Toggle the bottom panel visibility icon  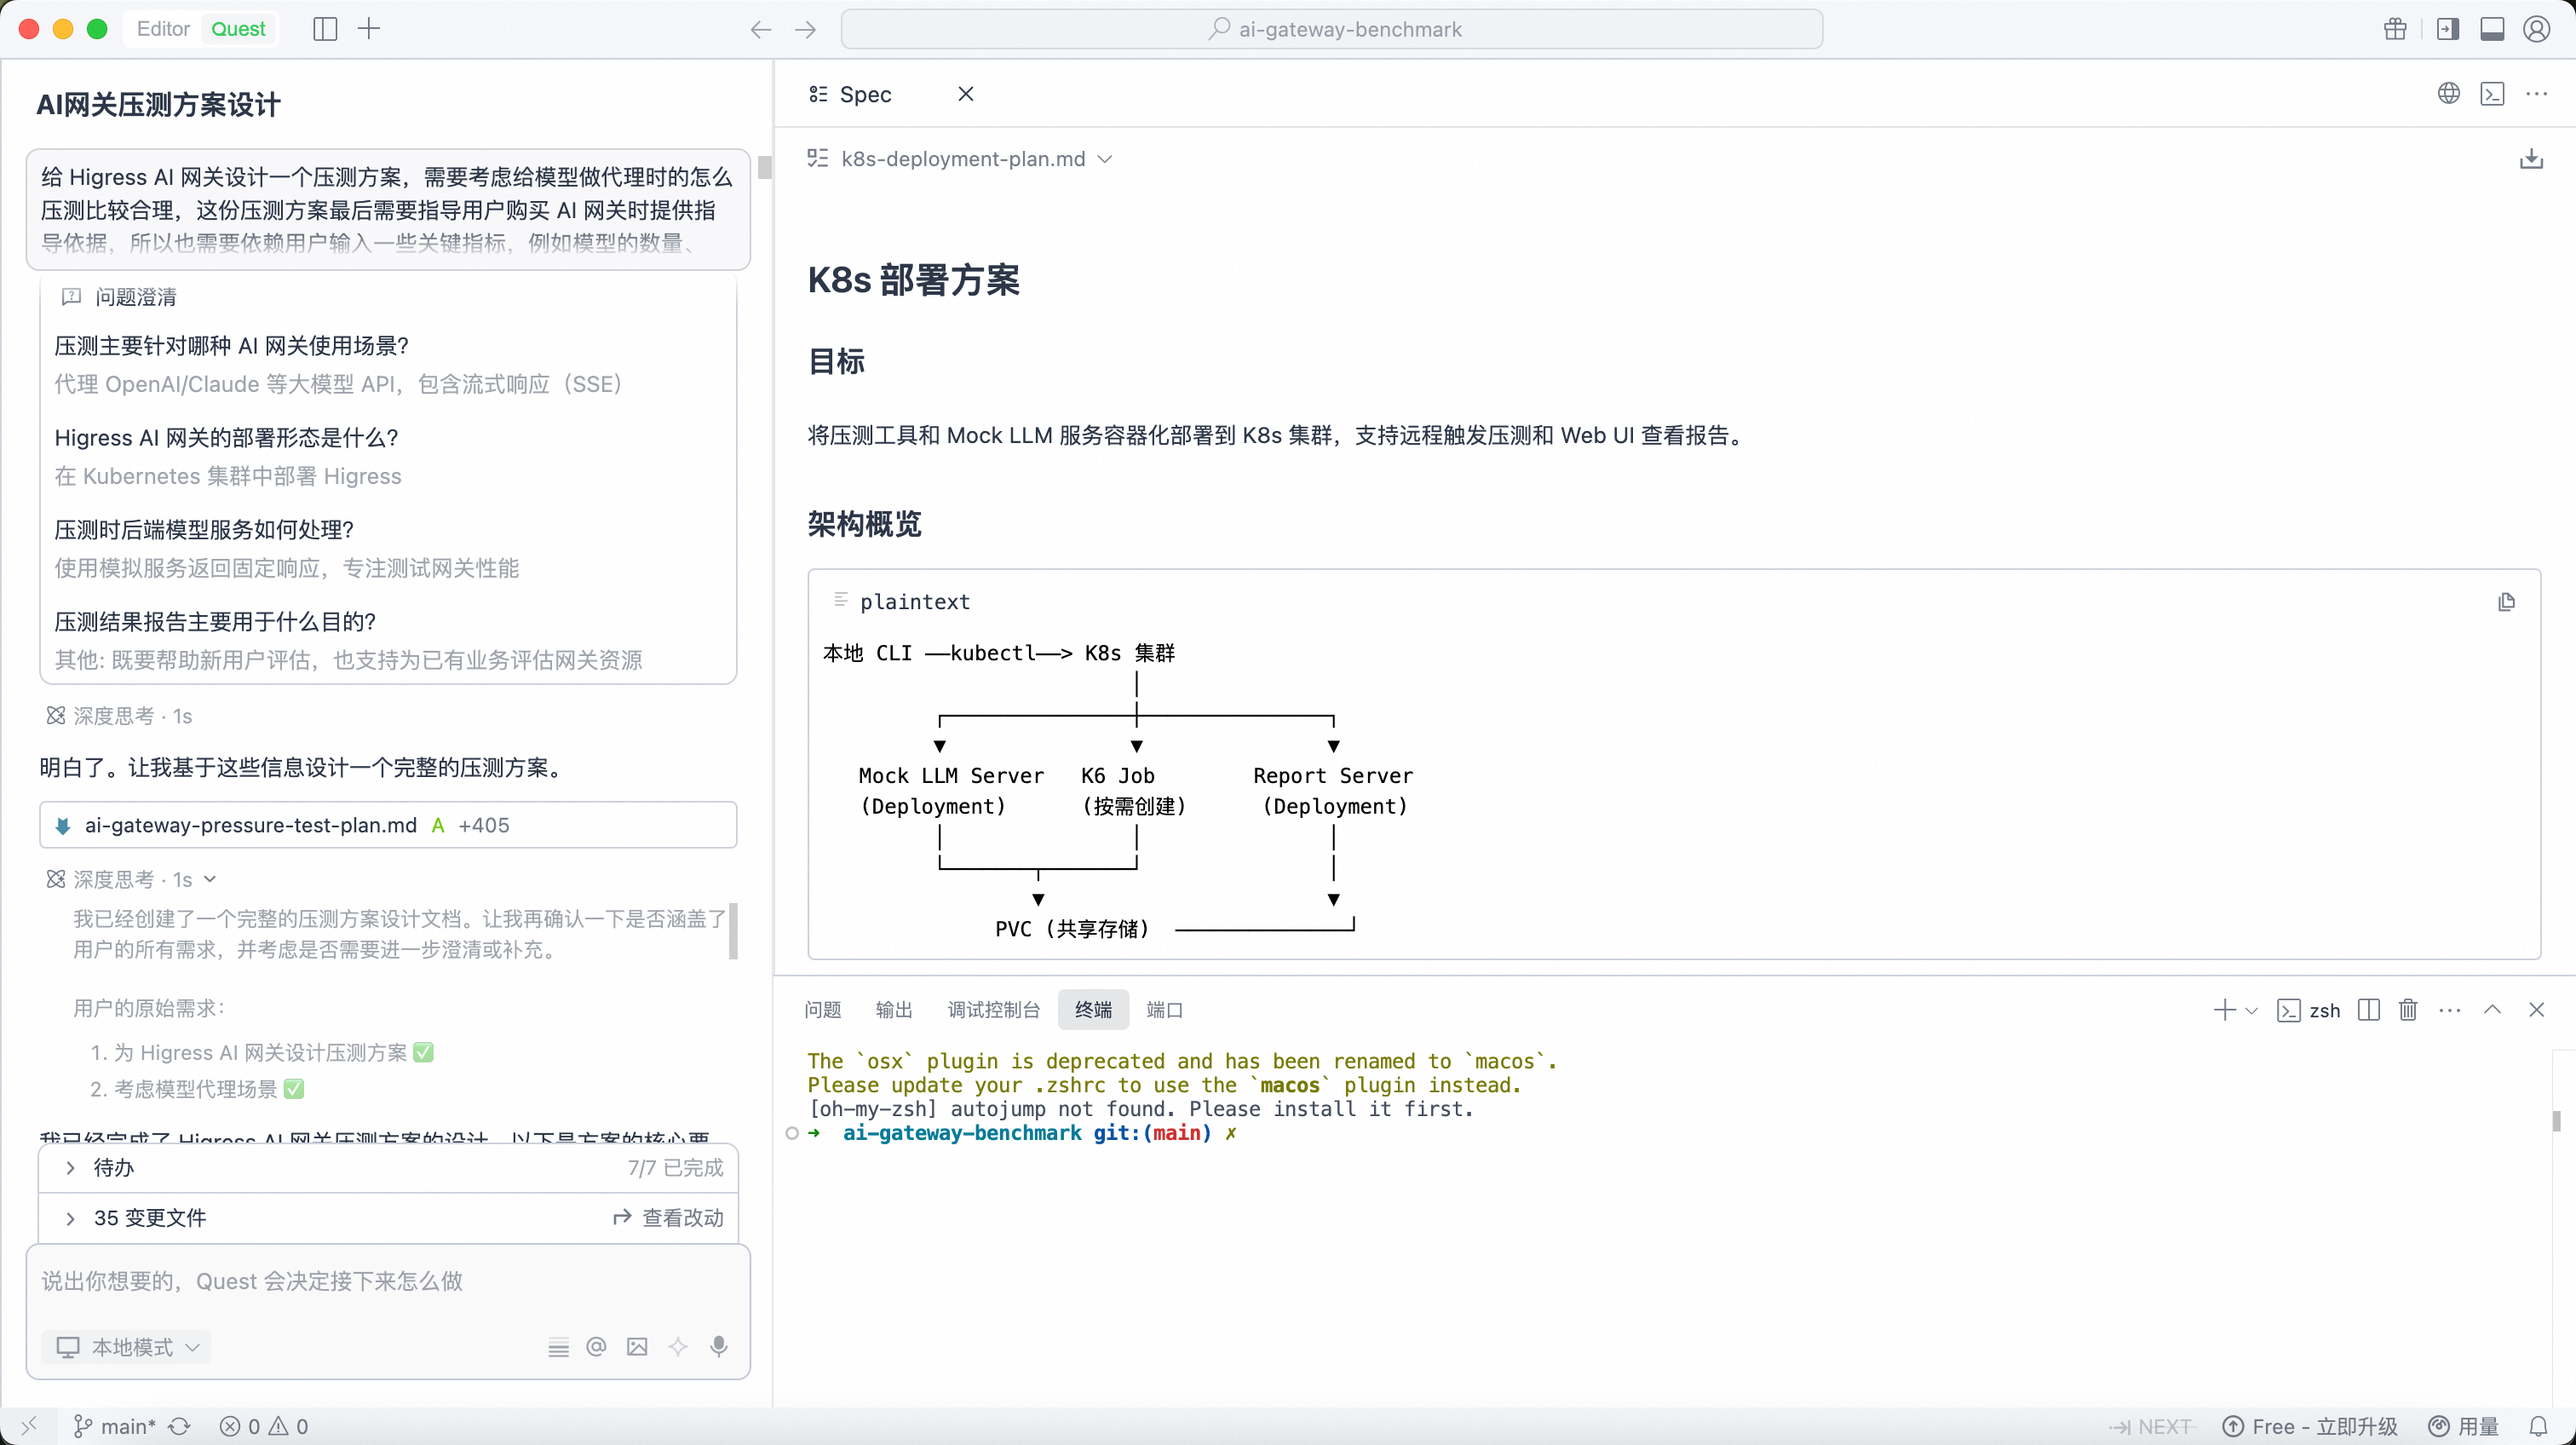[2492, 29]
